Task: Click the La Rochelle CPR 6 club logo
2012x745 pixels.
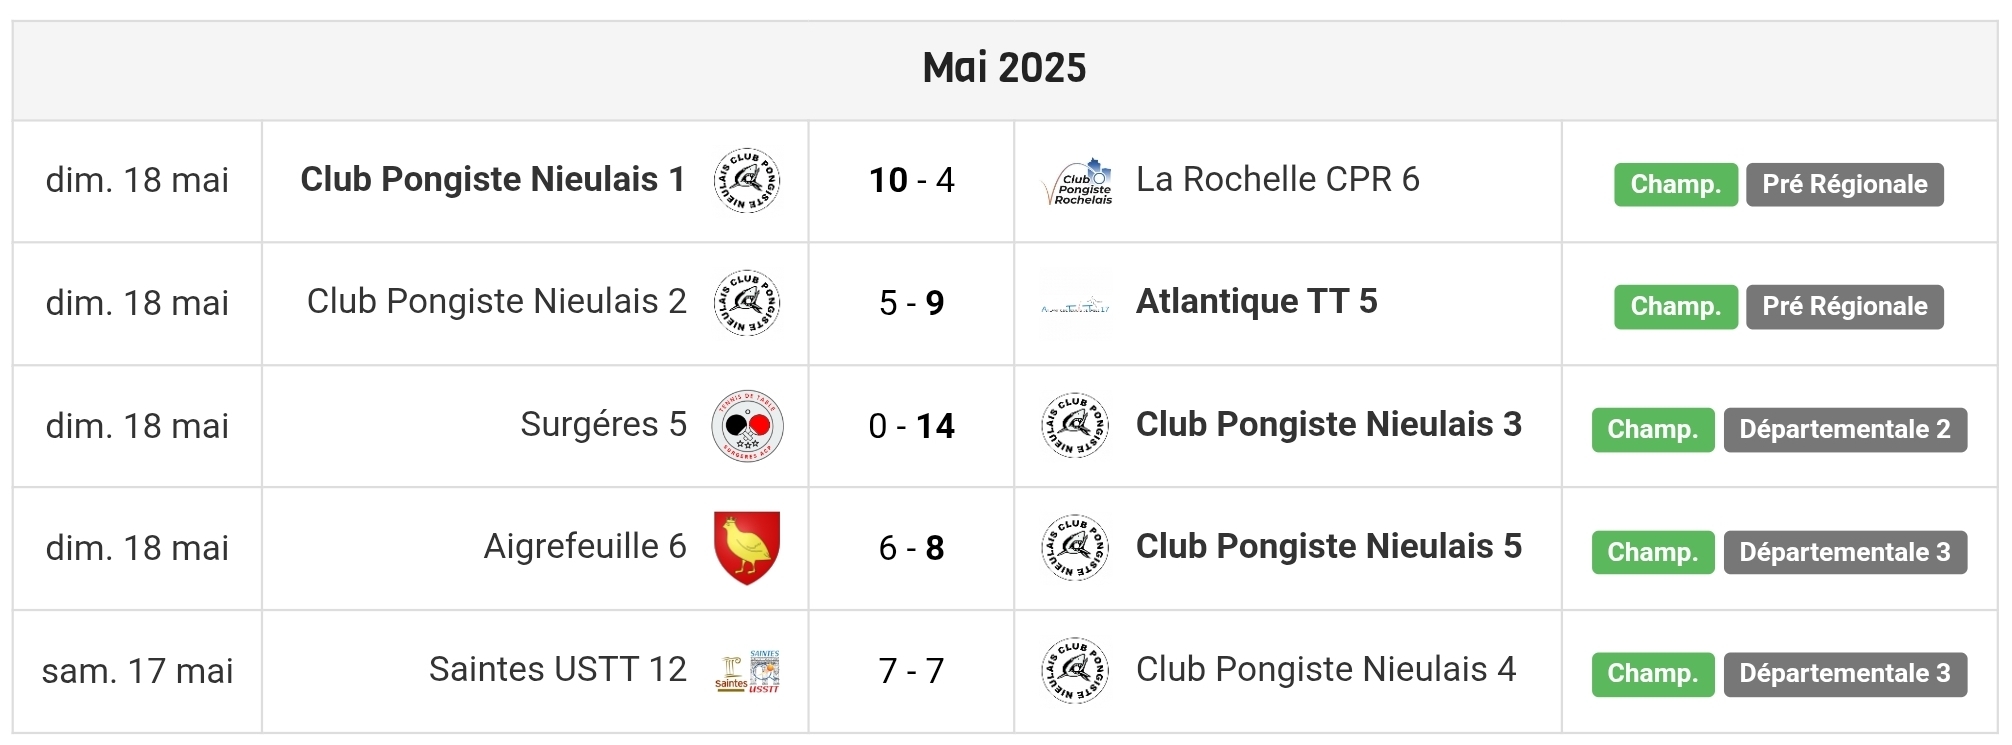Action: click(1076, 182)
